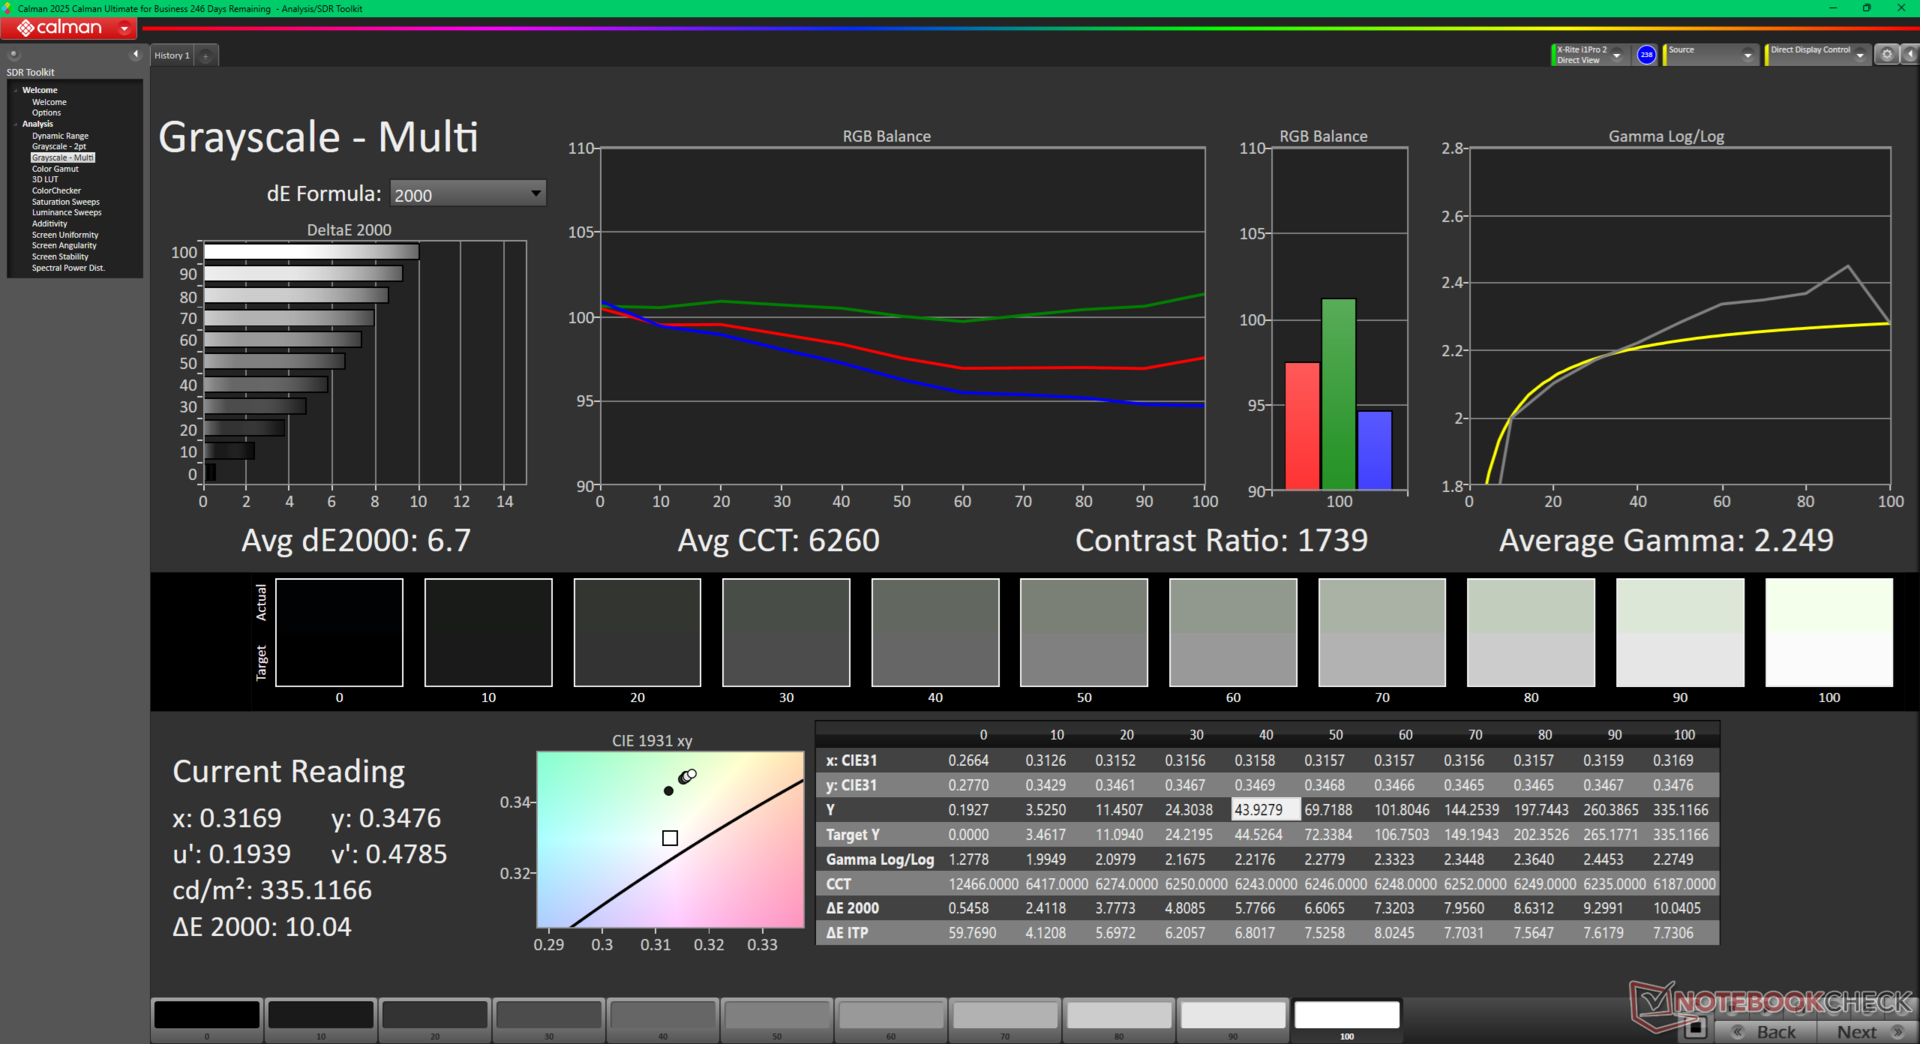The height and width of the screenshot is (1044, 1920).
Task: Click the blue bar in RGB Balance bar chart
Action: pos(1374,450)
